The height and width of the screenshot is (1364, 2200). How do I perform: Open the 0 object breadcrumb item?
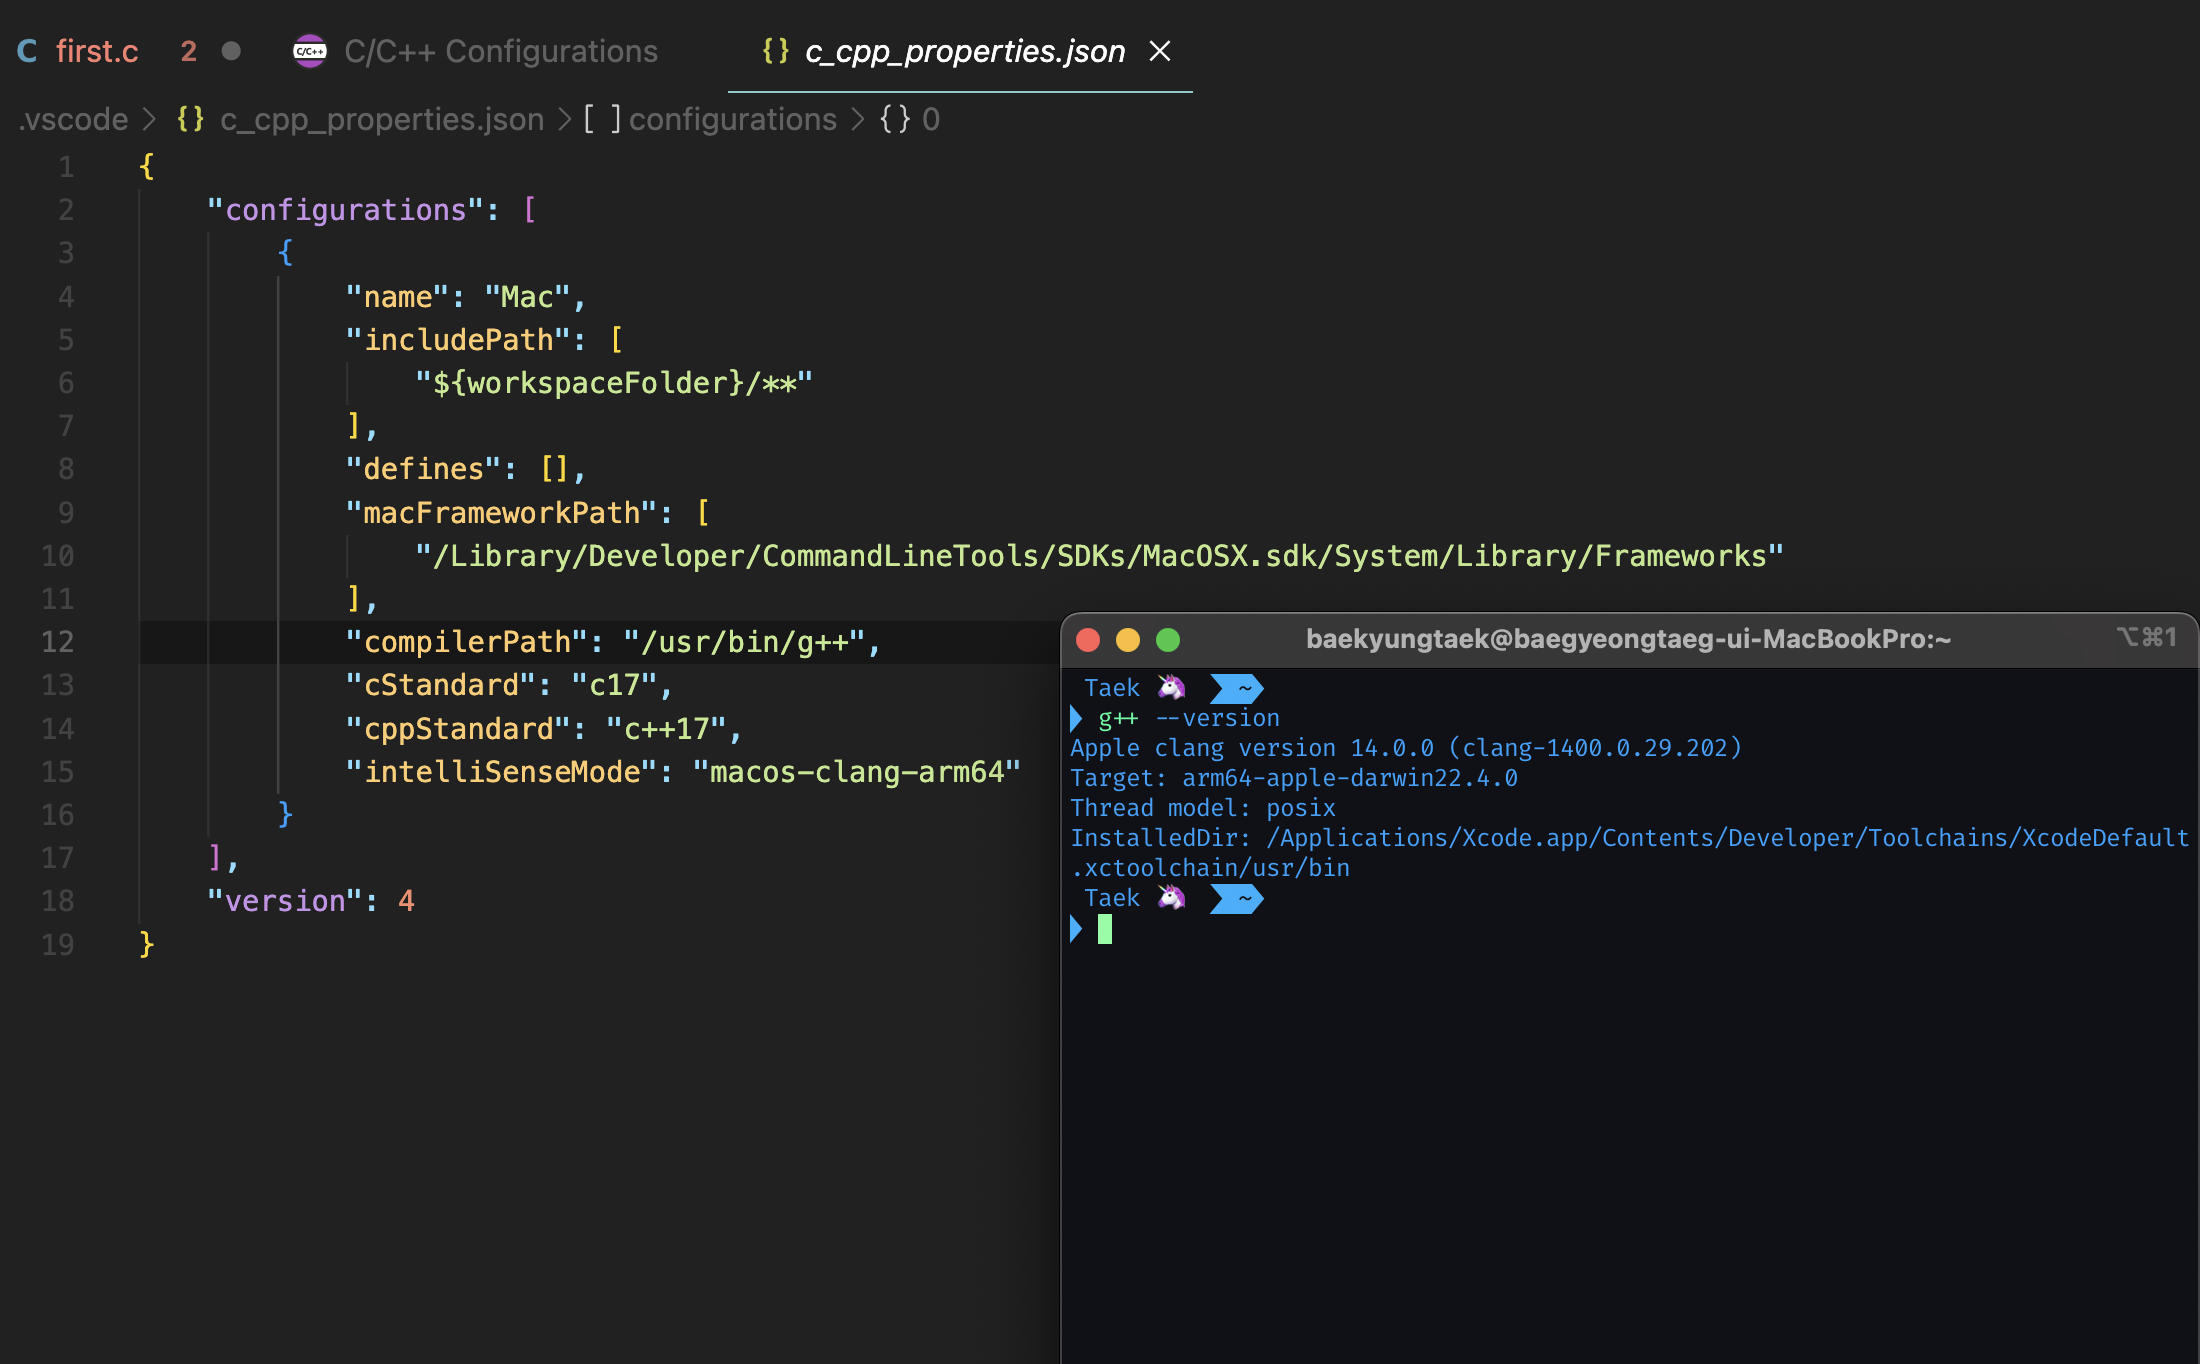(x=931, y=119)
